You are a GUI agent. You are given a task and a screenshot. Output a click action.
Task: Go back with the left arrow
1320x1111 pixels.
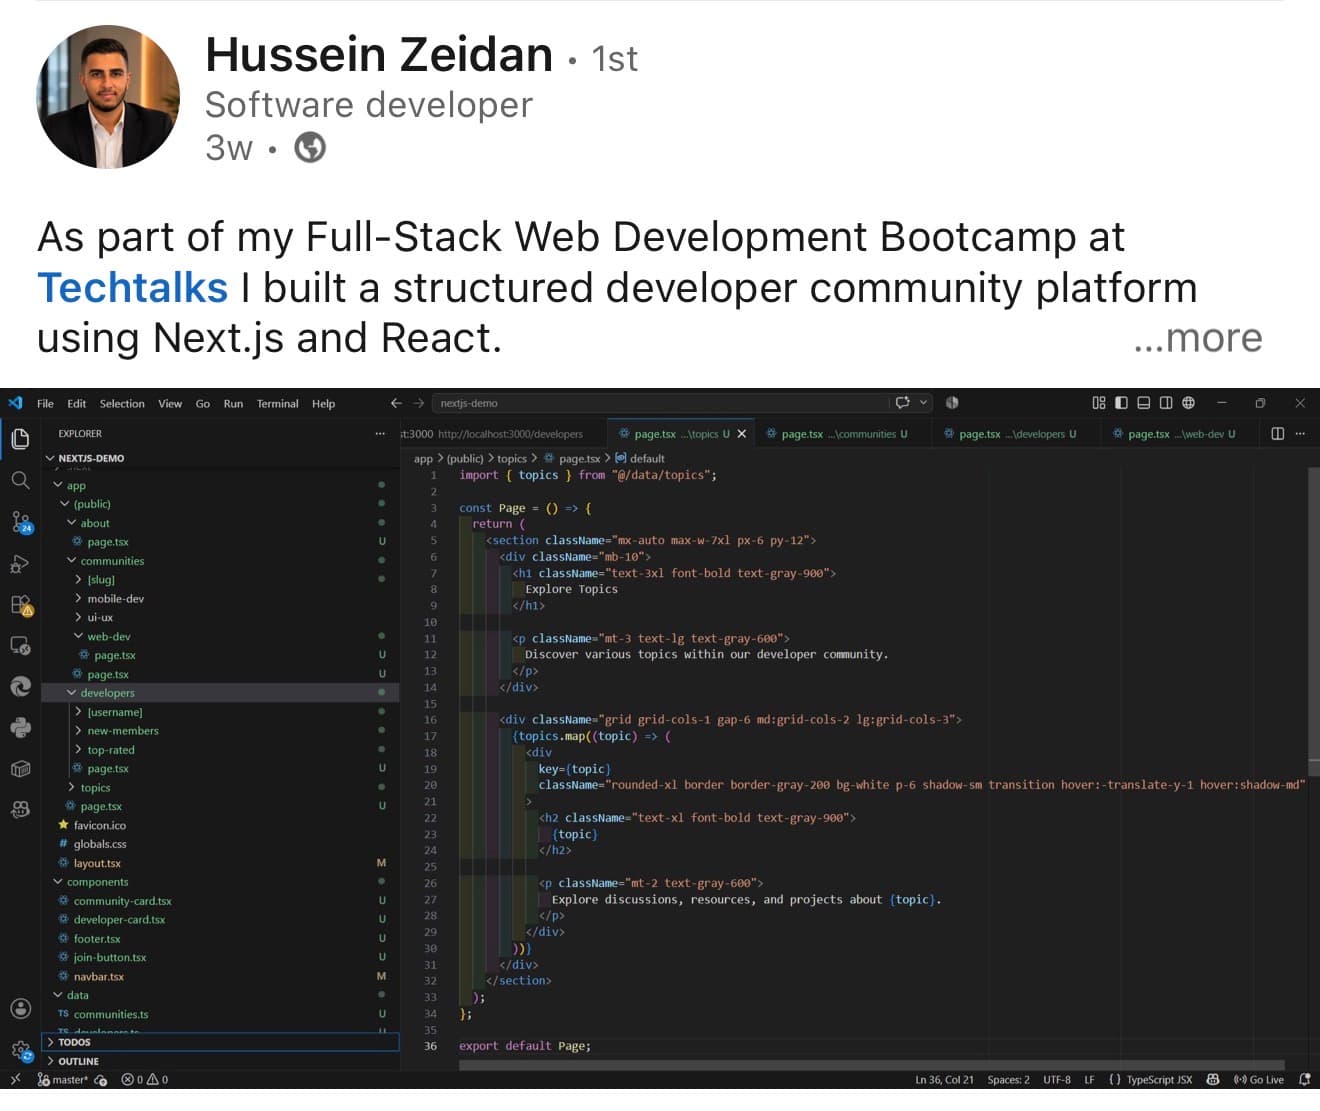396,403
